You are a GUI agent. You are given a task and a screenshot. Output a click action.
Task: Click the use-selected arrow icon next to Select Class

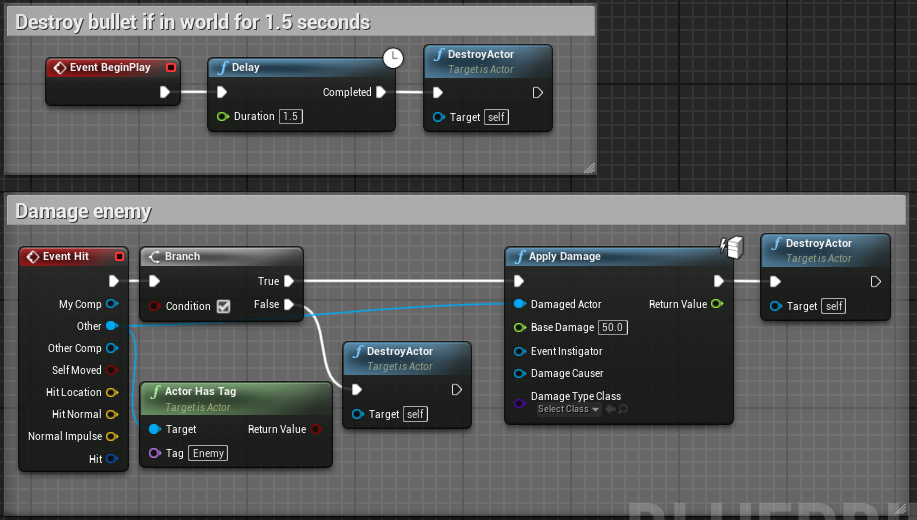pyautogui.click(x=609, y=409)
